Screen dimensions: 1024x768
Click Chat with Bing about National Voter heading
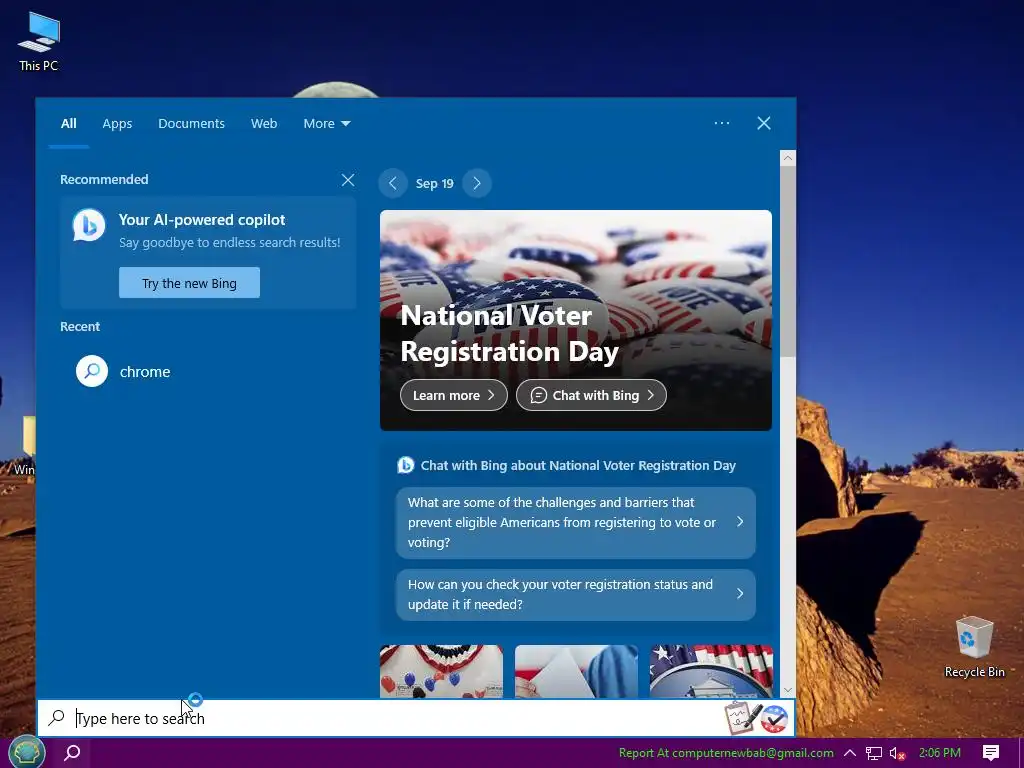[578, 465]
